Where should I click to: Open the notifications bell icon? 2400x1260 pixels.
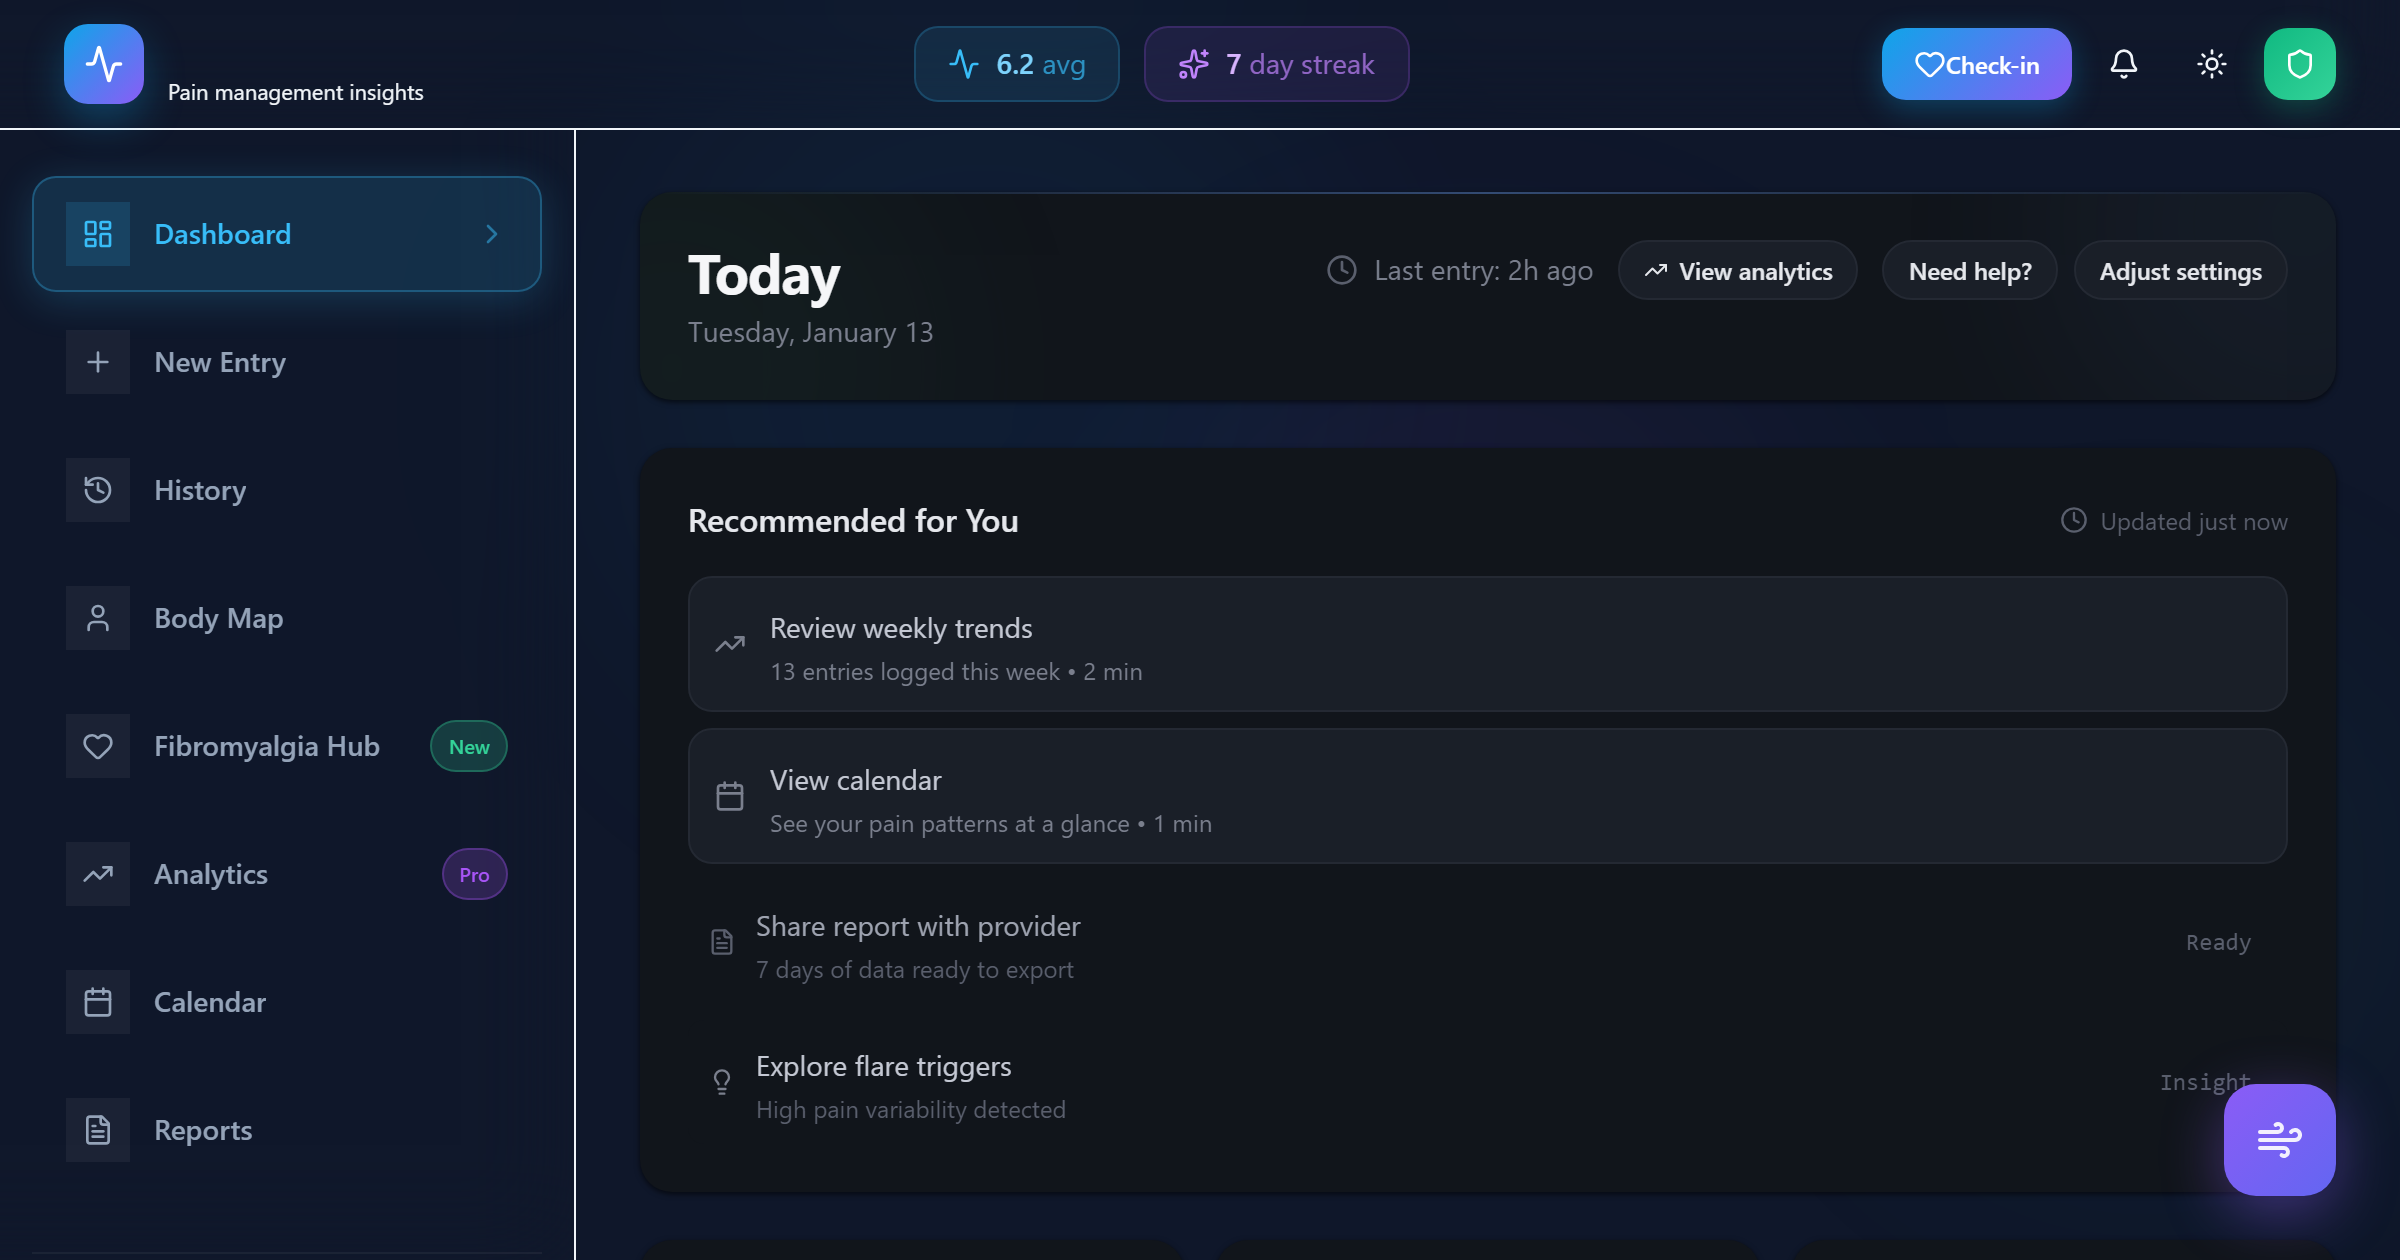[x=2123, y=63]
